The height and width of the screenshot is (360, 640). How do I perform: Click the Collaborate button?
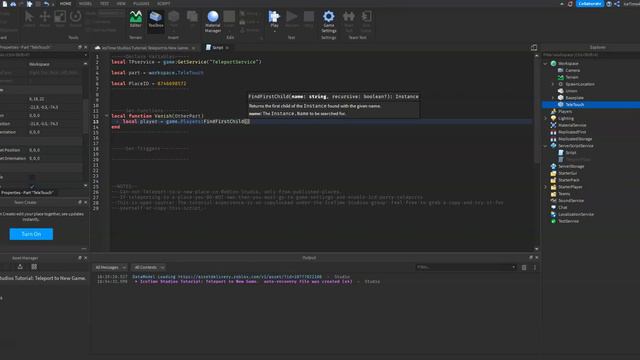point(590,4)
